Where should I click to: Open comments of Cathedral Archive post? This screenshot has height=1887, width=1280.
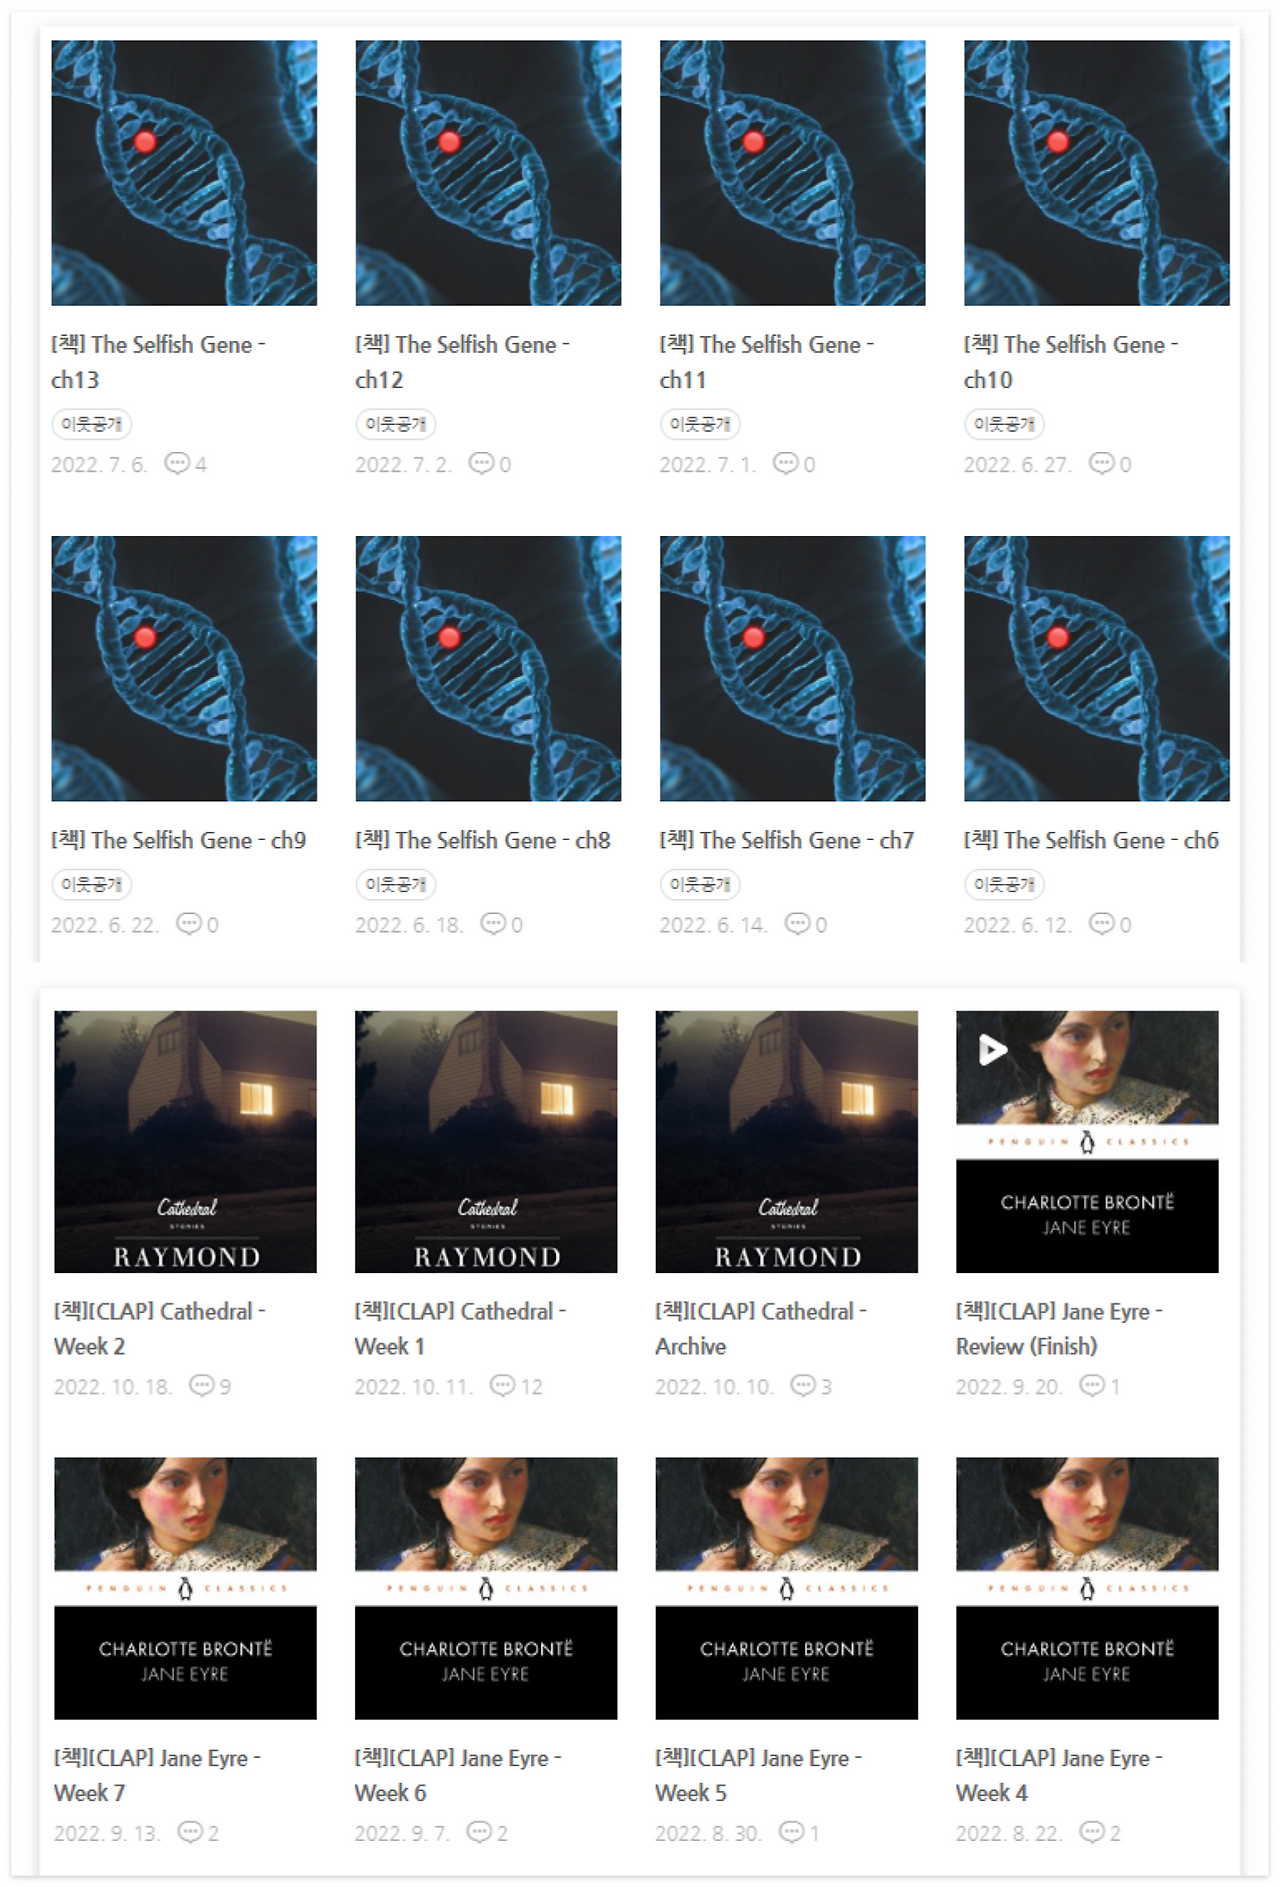[803, 1385]
